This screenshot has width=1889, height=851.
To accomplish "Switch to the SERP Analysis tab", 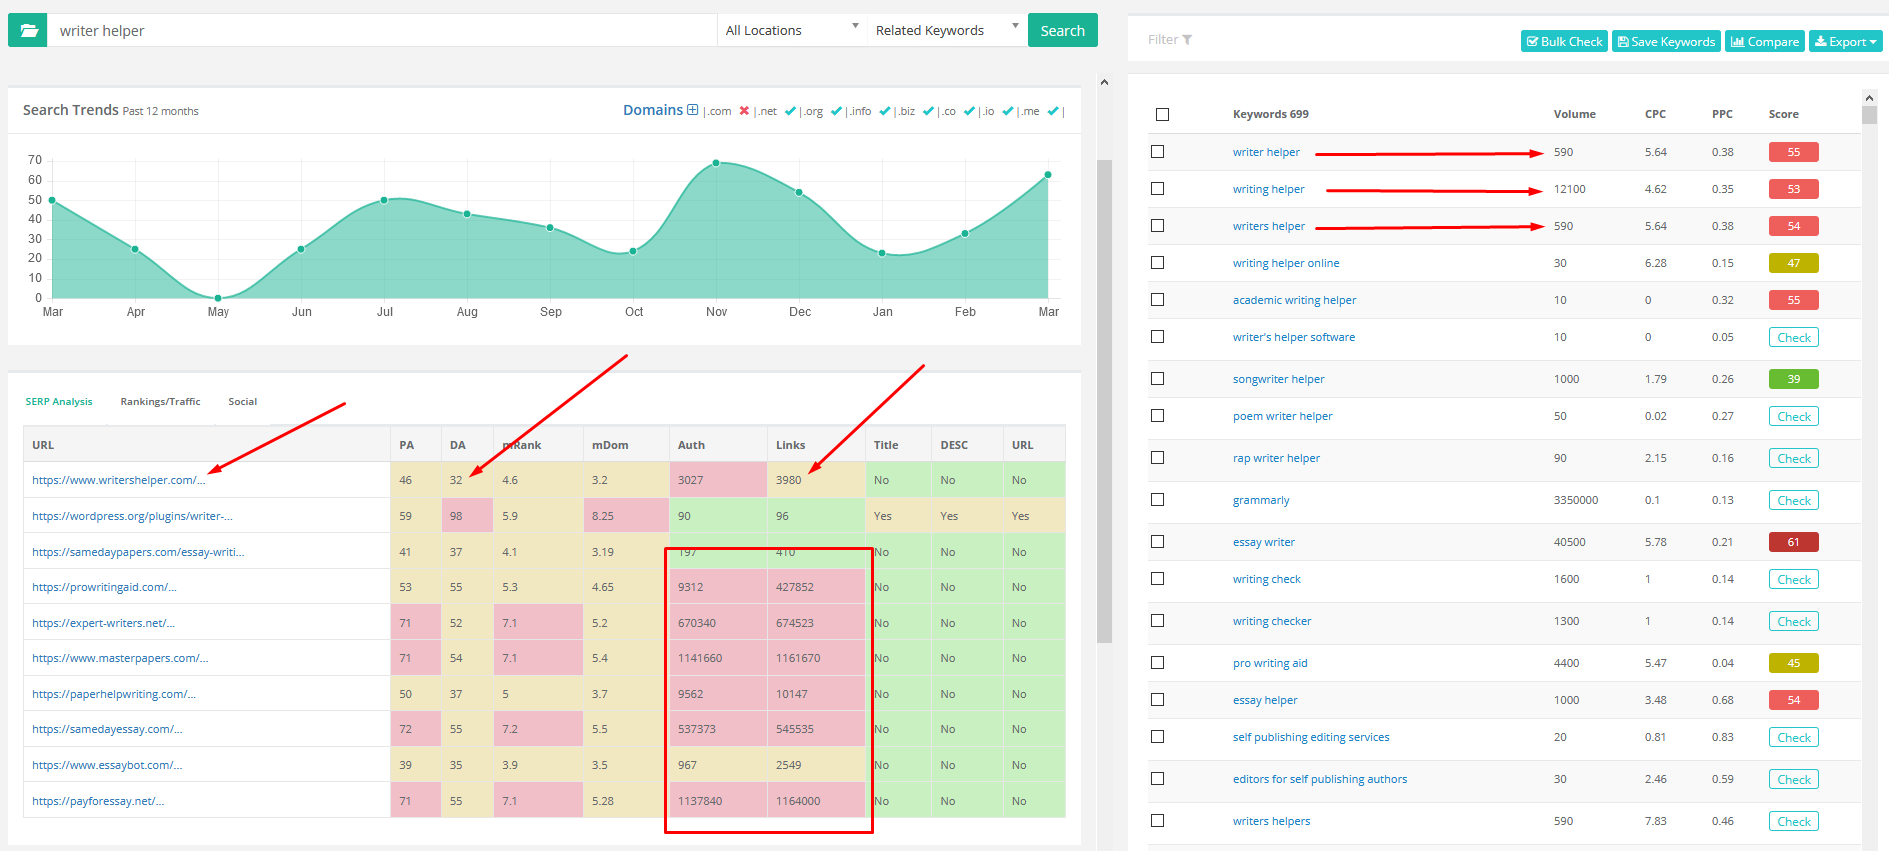I will [x=59, y=401].
